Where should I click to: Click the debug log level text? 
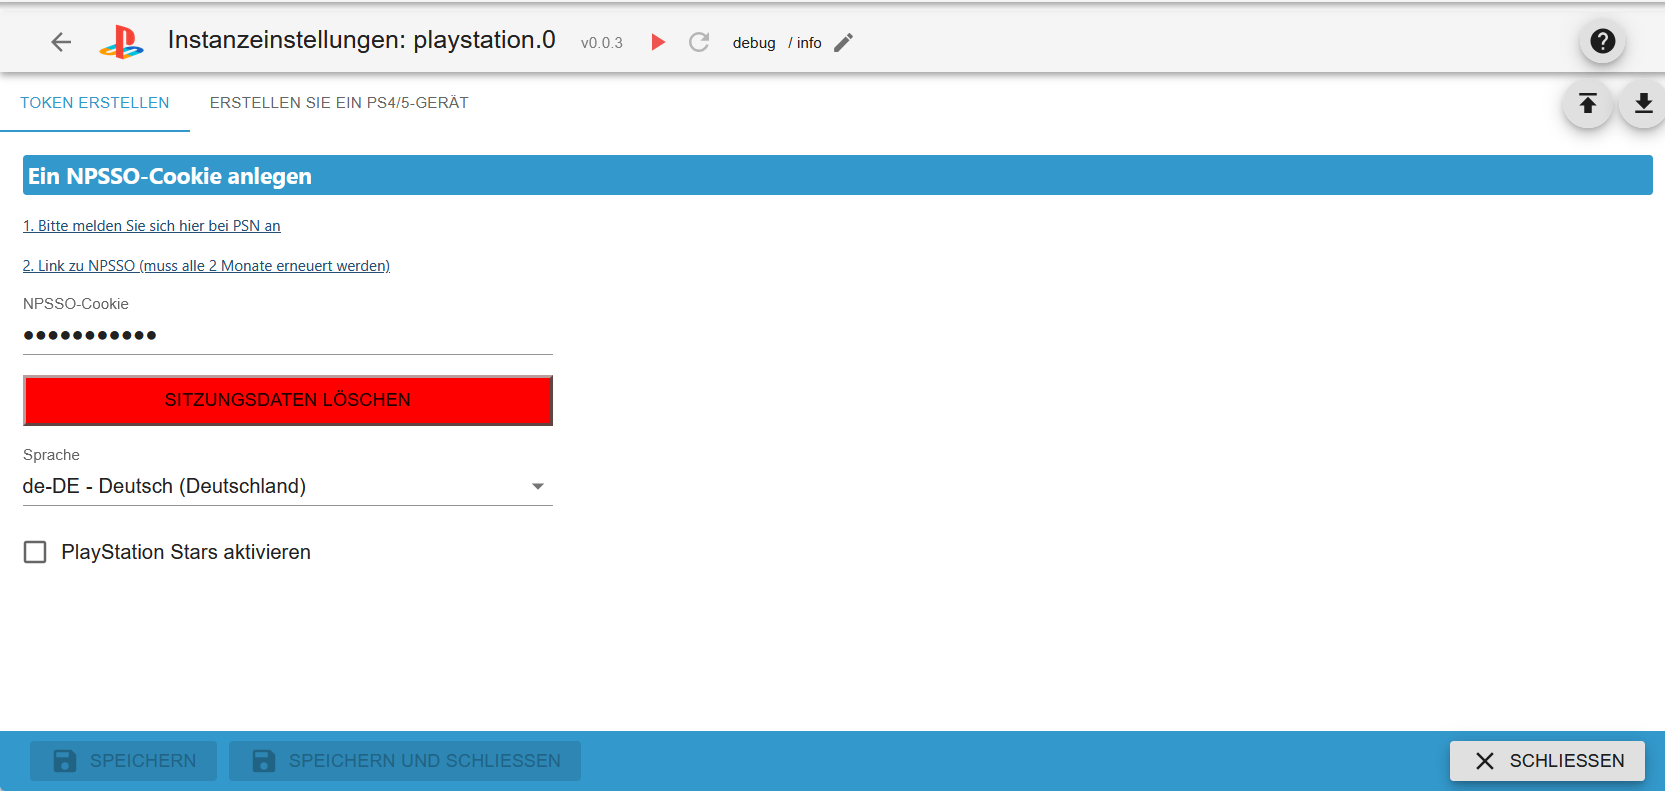754,43
